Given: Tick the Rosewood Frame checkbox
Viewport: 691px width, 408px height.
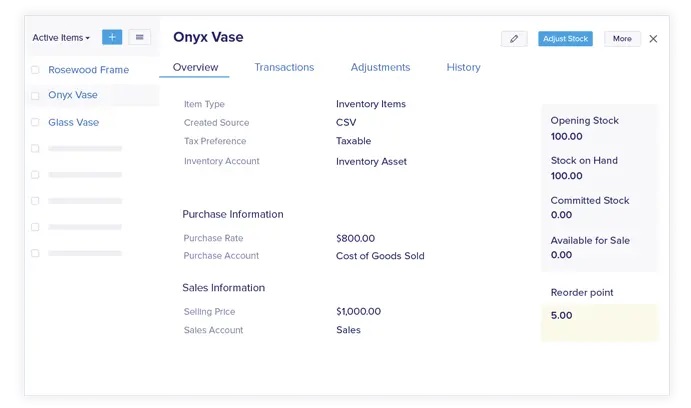Looking at the screenshot, I should tap(35, 70).
